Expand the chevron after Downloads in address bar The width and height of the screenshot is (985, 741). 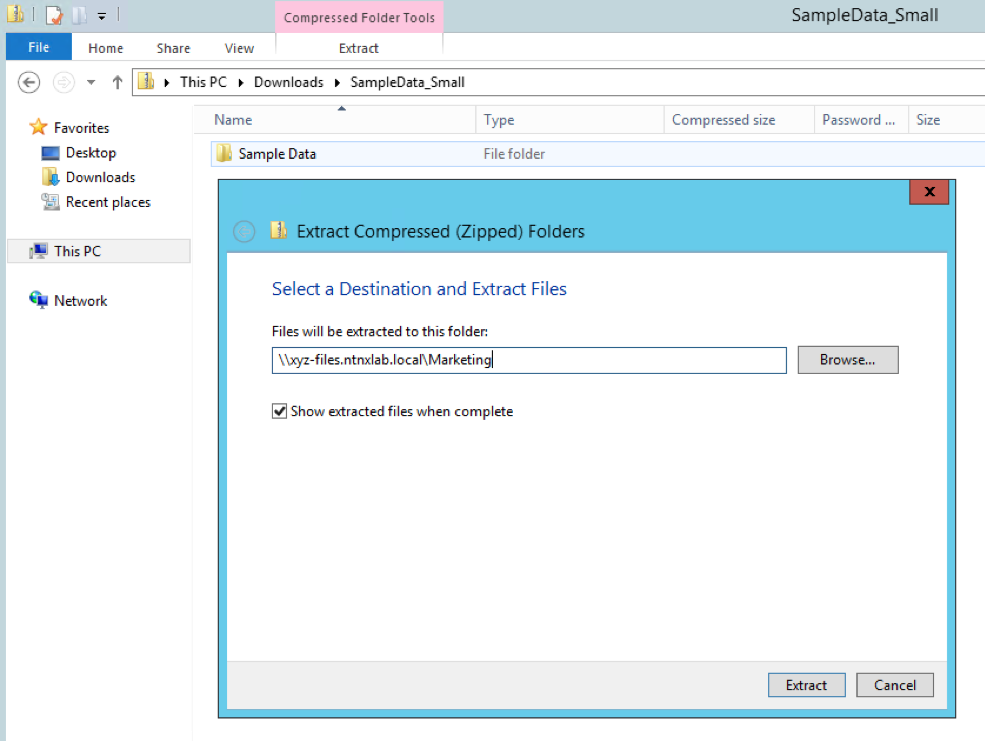[337, 82]
